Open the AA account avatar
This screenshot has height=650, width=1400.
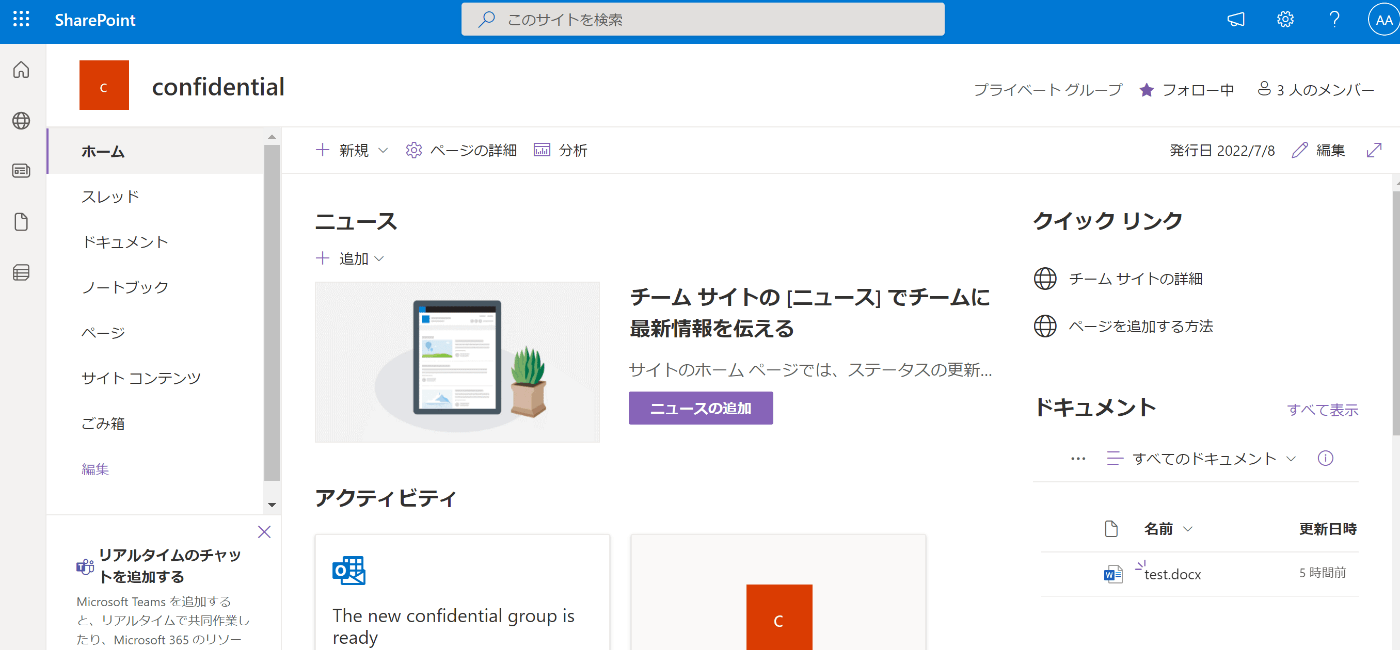pyautogui.click(x=1384, y=20)
